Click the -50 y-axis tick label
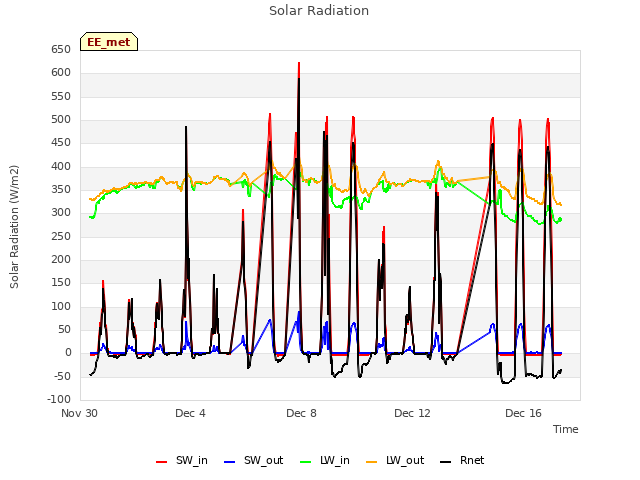Image resolution: width=640 pixels, height=480 pixels. (x=61, y=376)
